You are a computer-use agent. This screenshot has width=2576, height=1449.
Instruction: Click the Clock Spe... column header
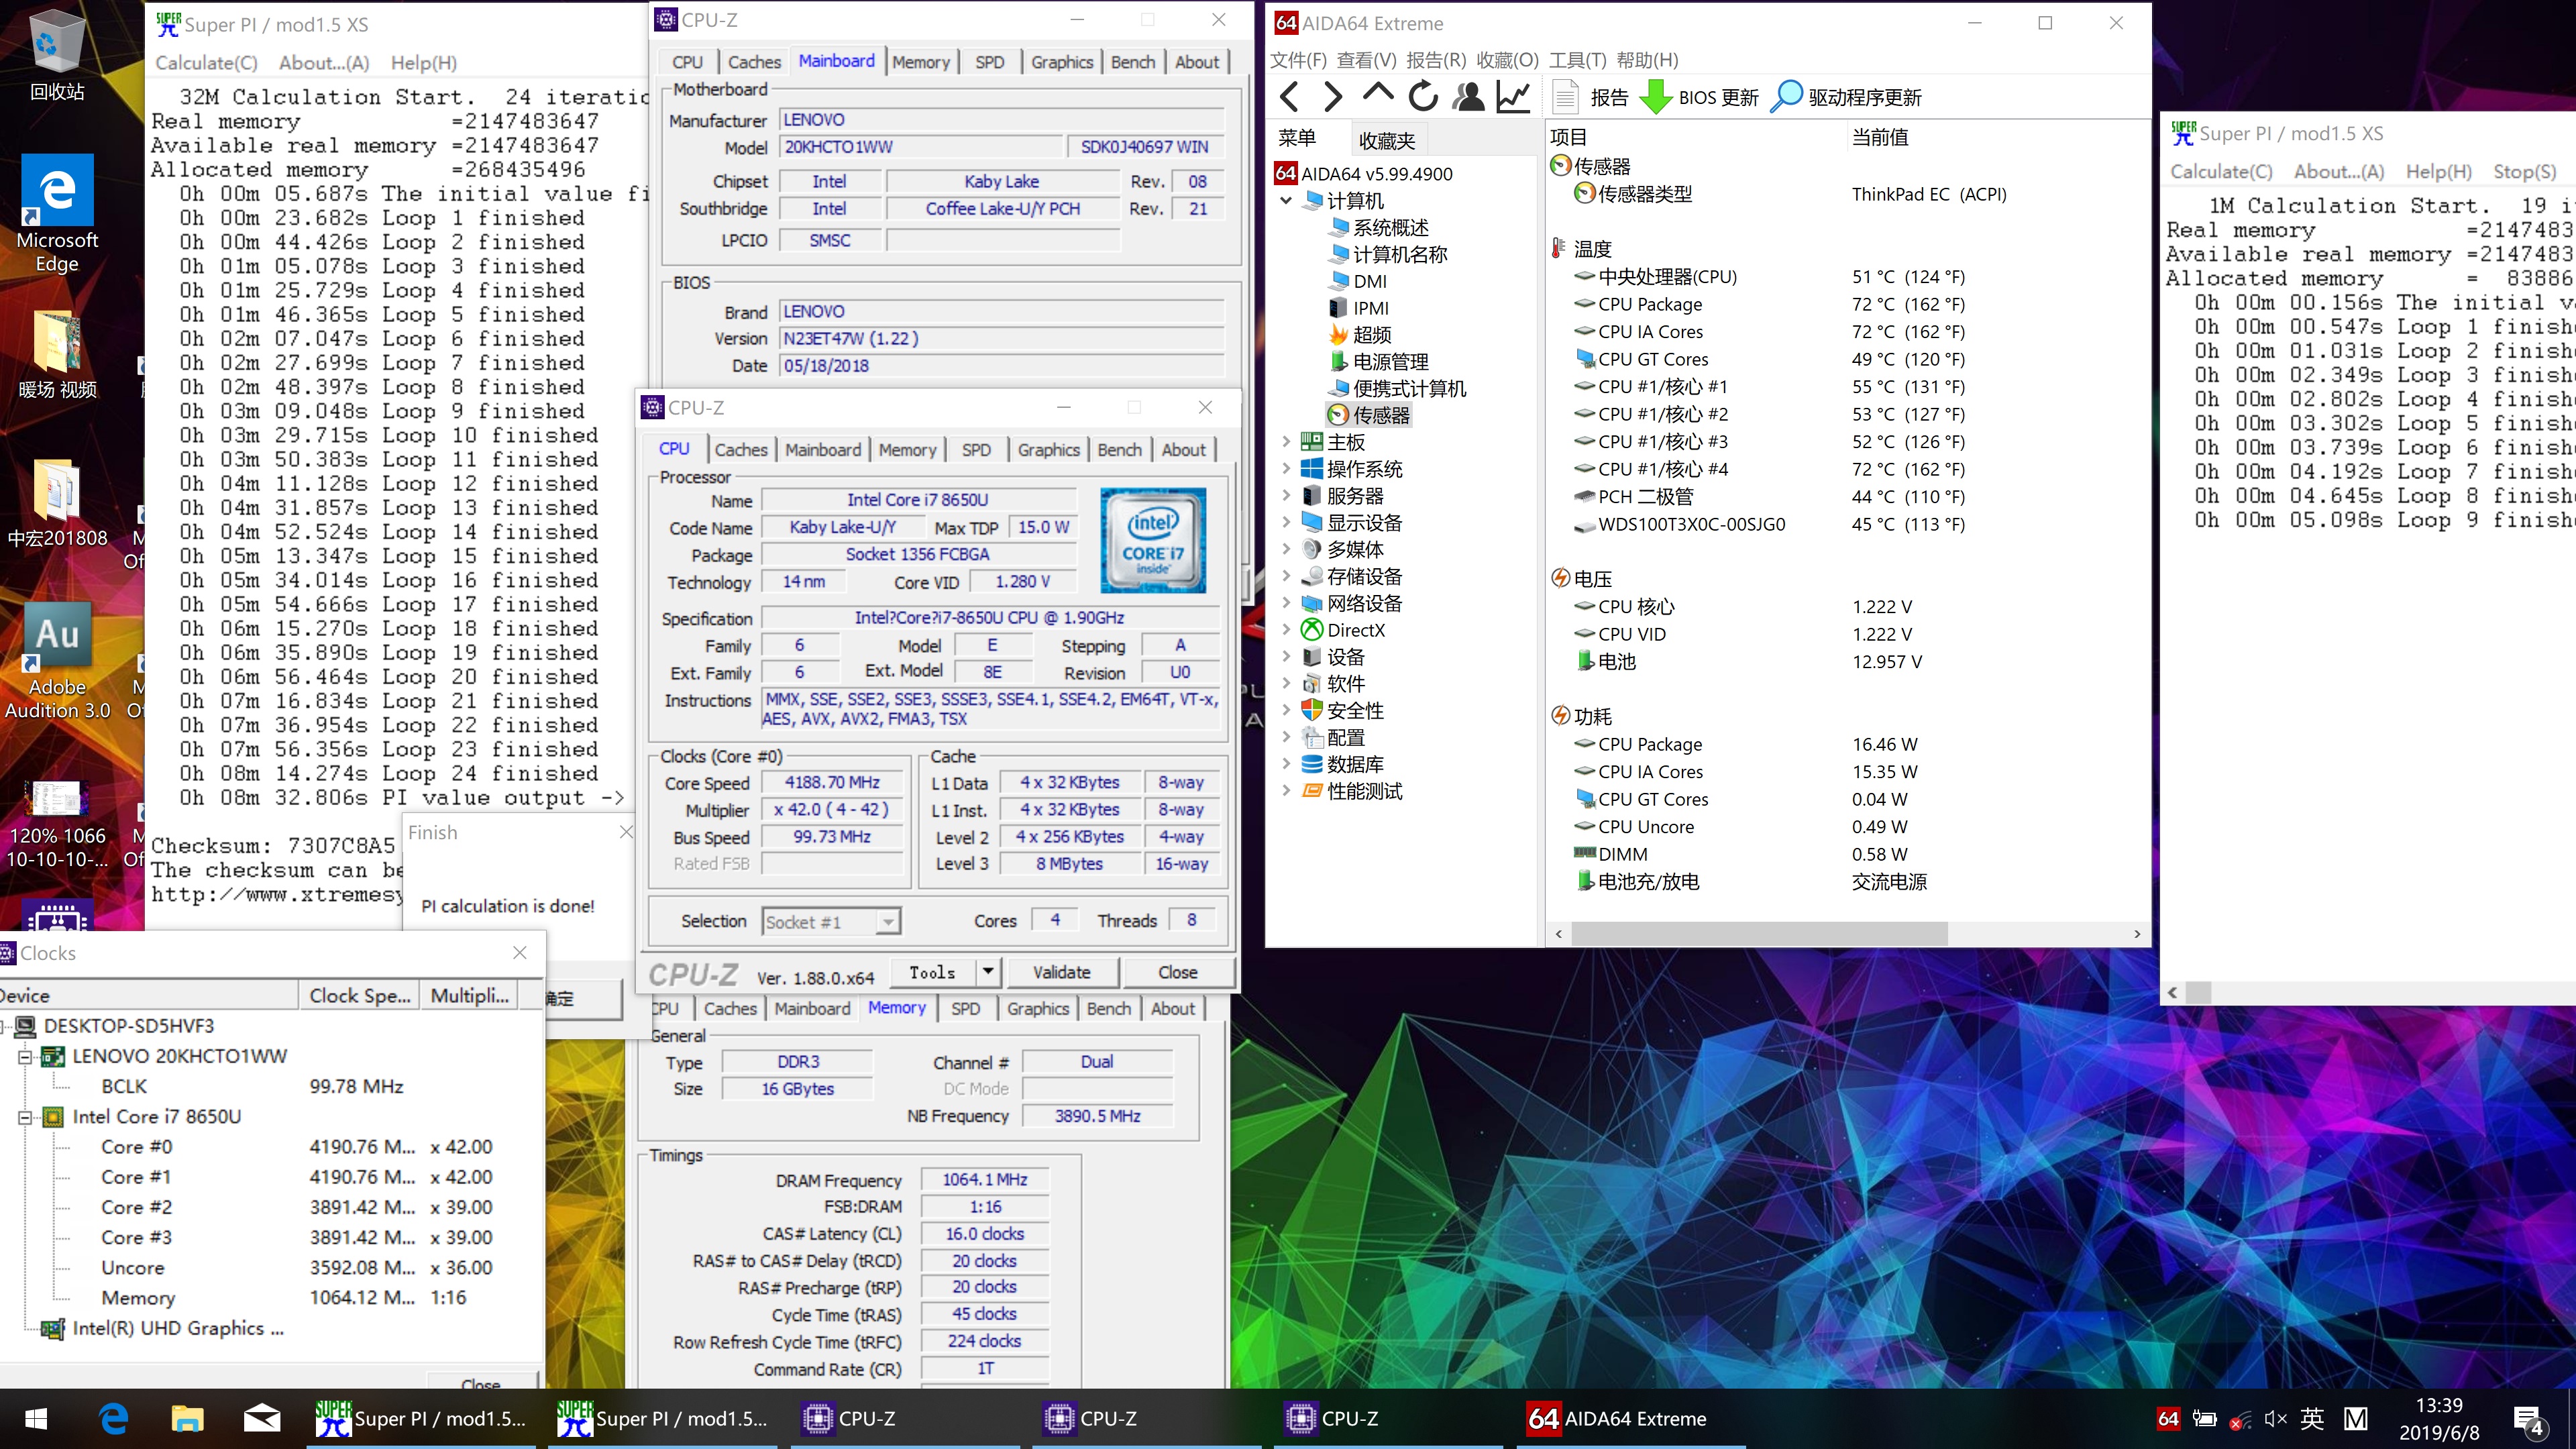(359, 996)
